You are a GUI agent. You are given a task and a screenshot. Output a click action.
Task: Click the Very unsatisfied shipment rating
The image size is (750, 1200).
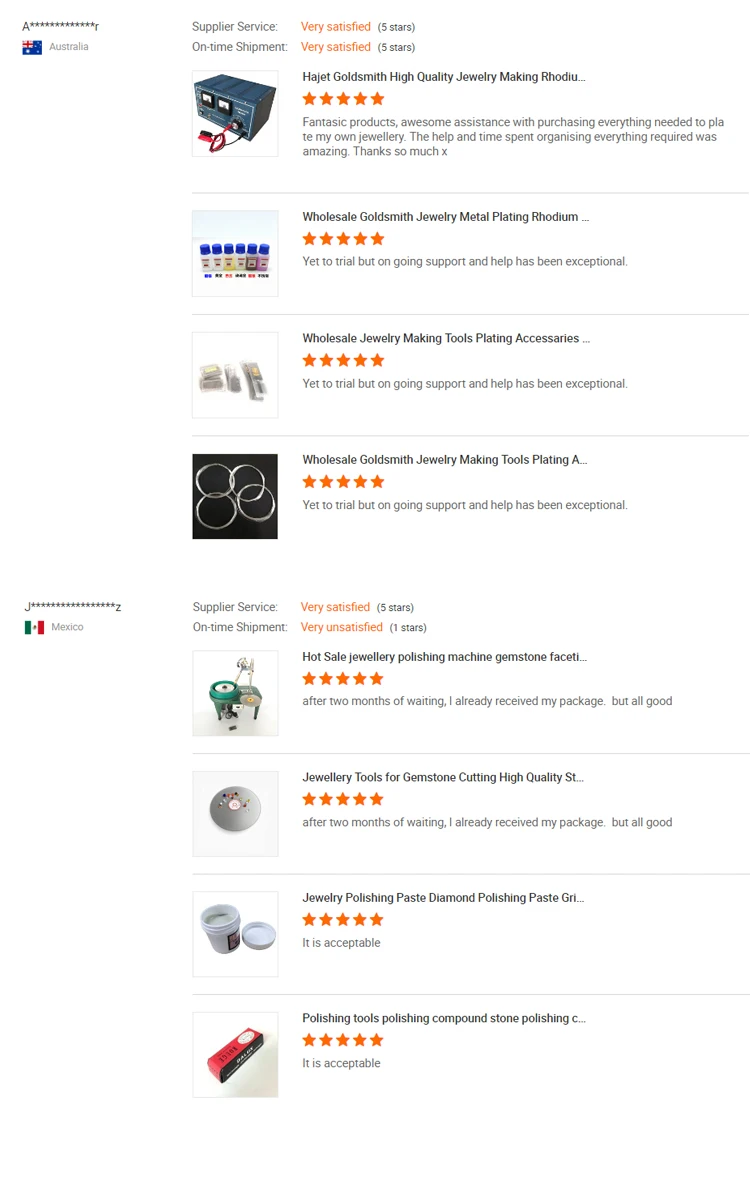342,627
